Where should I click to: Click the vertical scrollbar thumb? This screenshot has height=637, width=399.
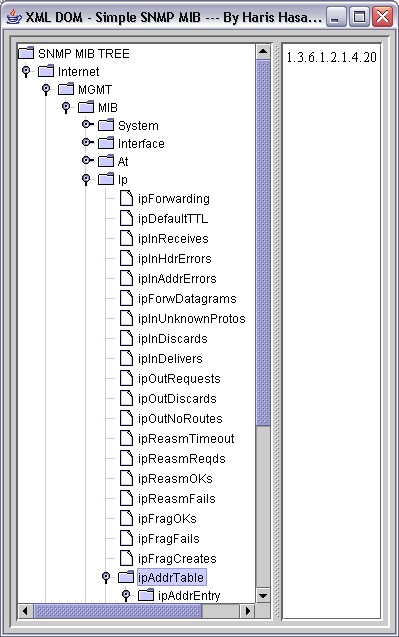[263, 243]
